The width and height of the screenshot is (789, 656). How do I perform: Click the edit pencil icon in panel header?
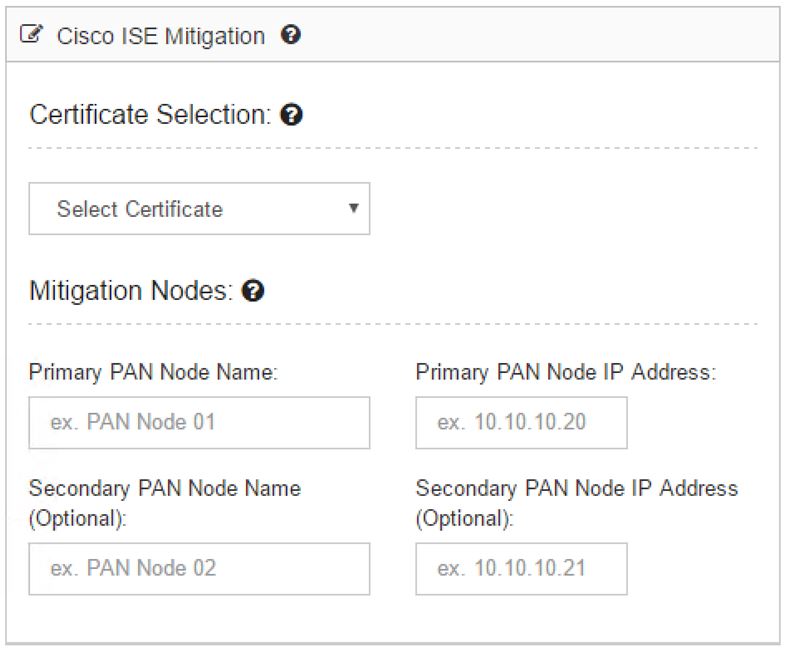31,35
